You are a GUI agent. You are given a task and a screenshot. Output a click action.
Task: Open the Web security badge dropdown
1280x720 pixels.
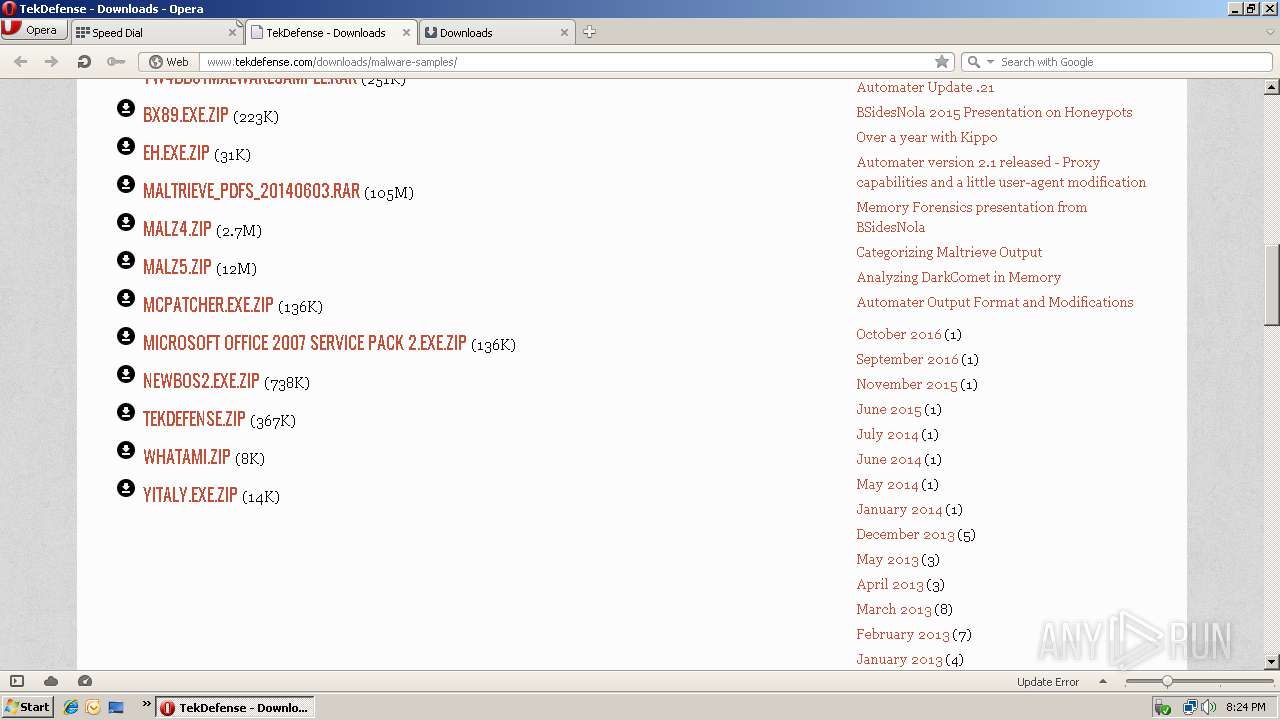click(169, 61)
